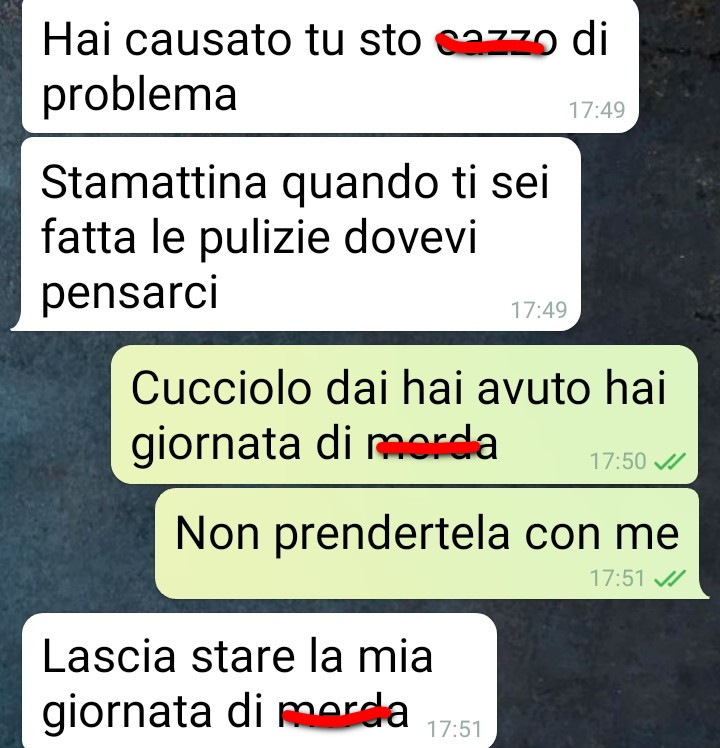
Task: Select the green "Cucciolo dai hai avuto" message
Action: pyautogui.click(x=404, y=415)
